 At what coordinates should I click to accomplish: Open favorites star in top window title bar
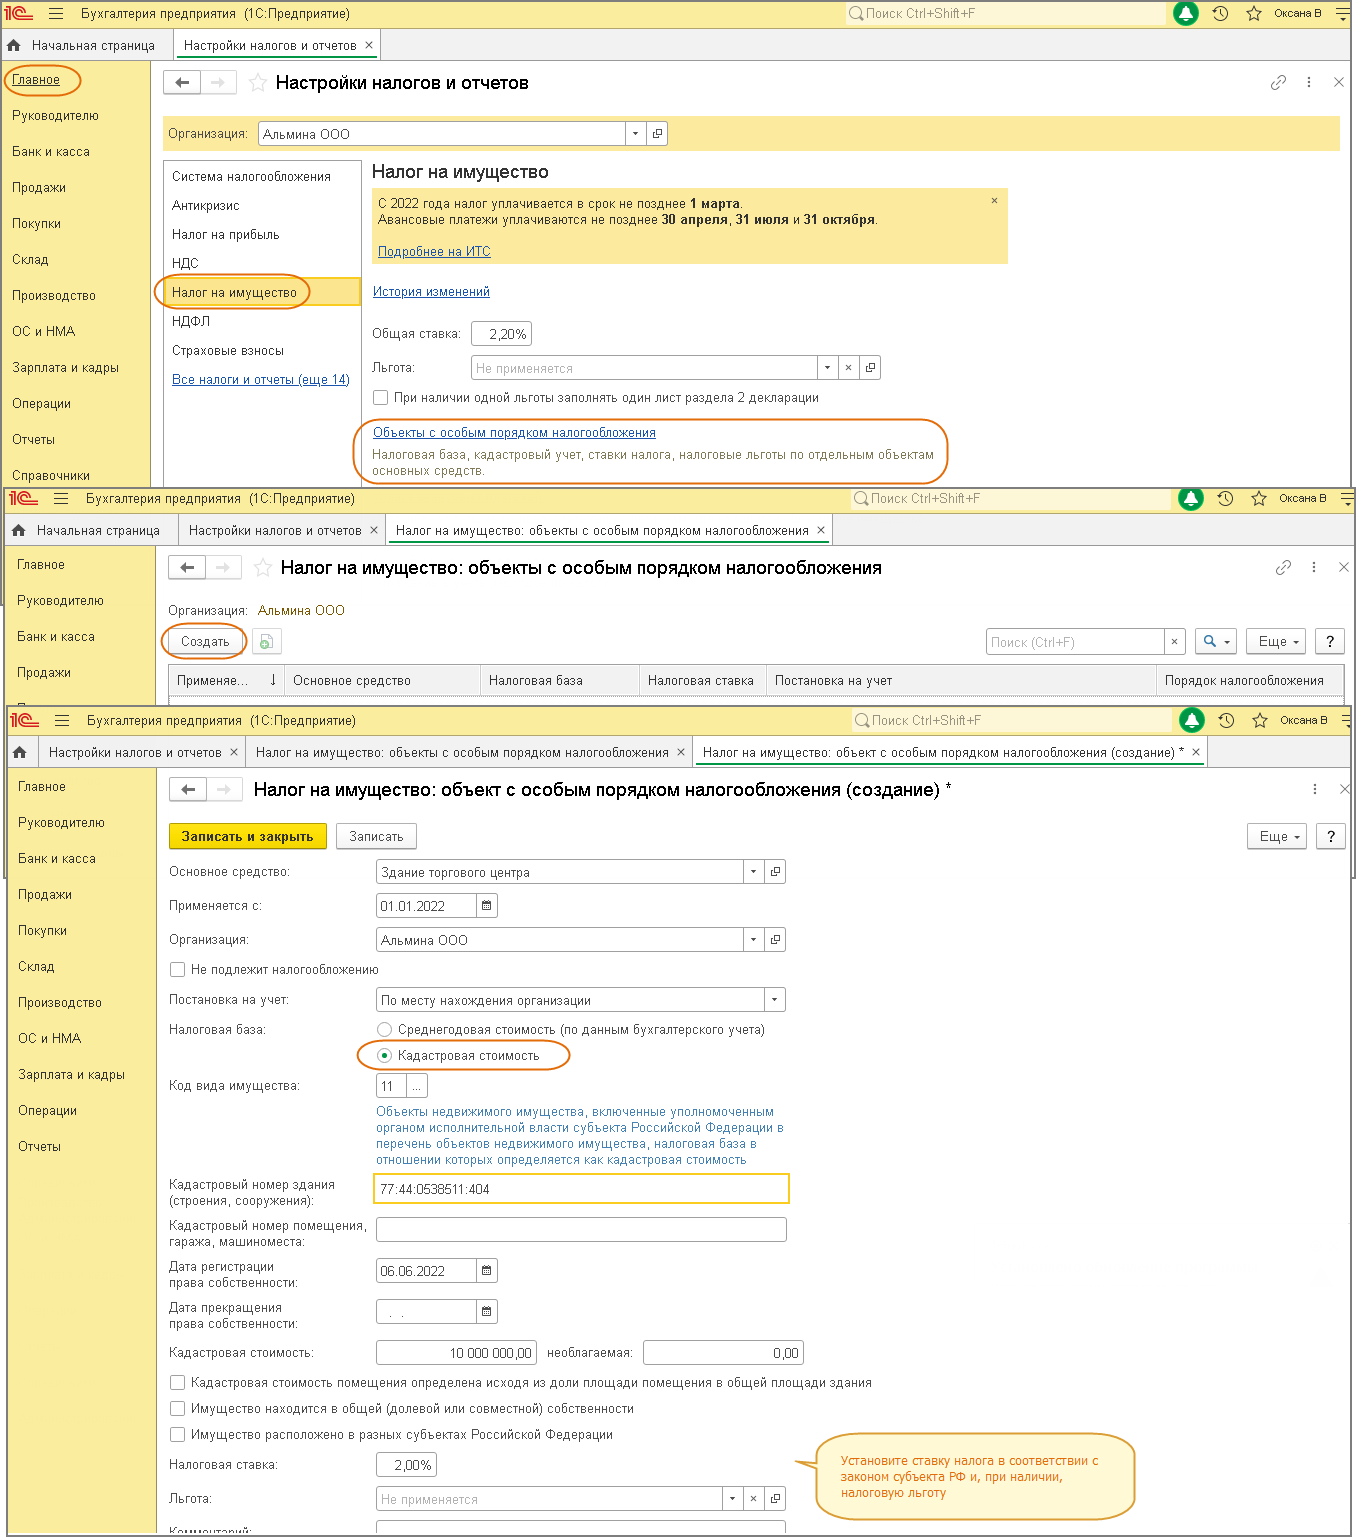click(1254, 14)
